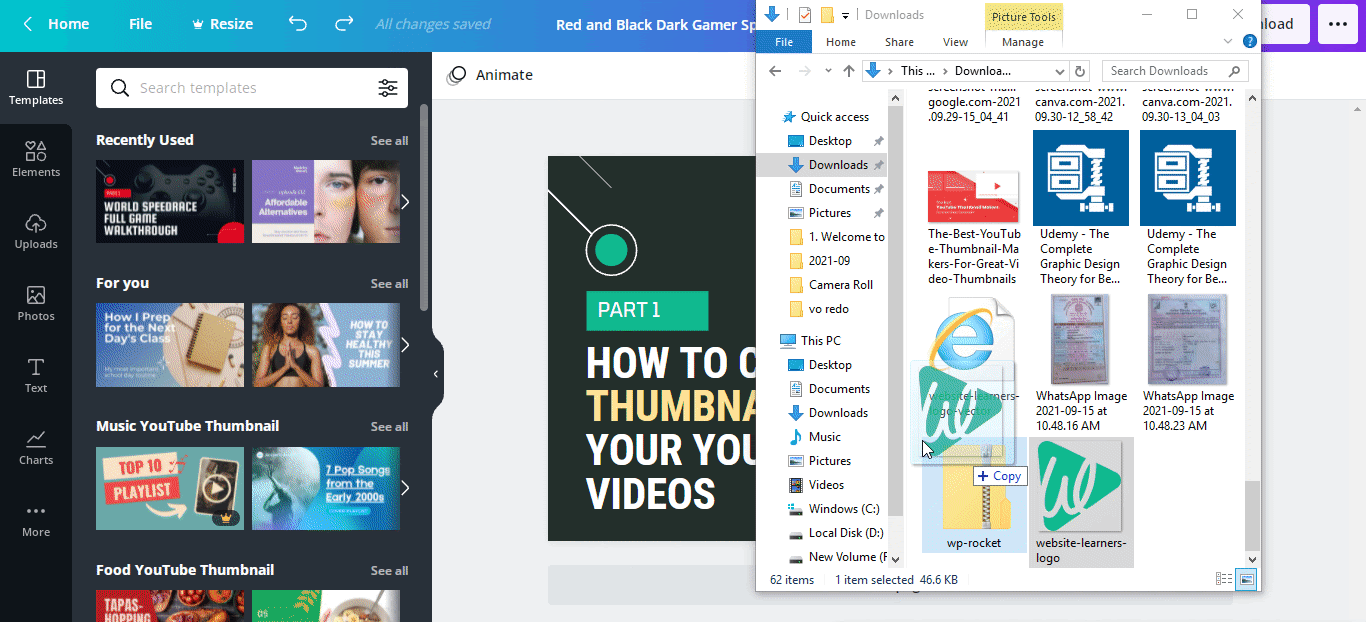Select the 7 Pop Songs template
Screen dimensions: 1366x622
(x=326, y=488)
